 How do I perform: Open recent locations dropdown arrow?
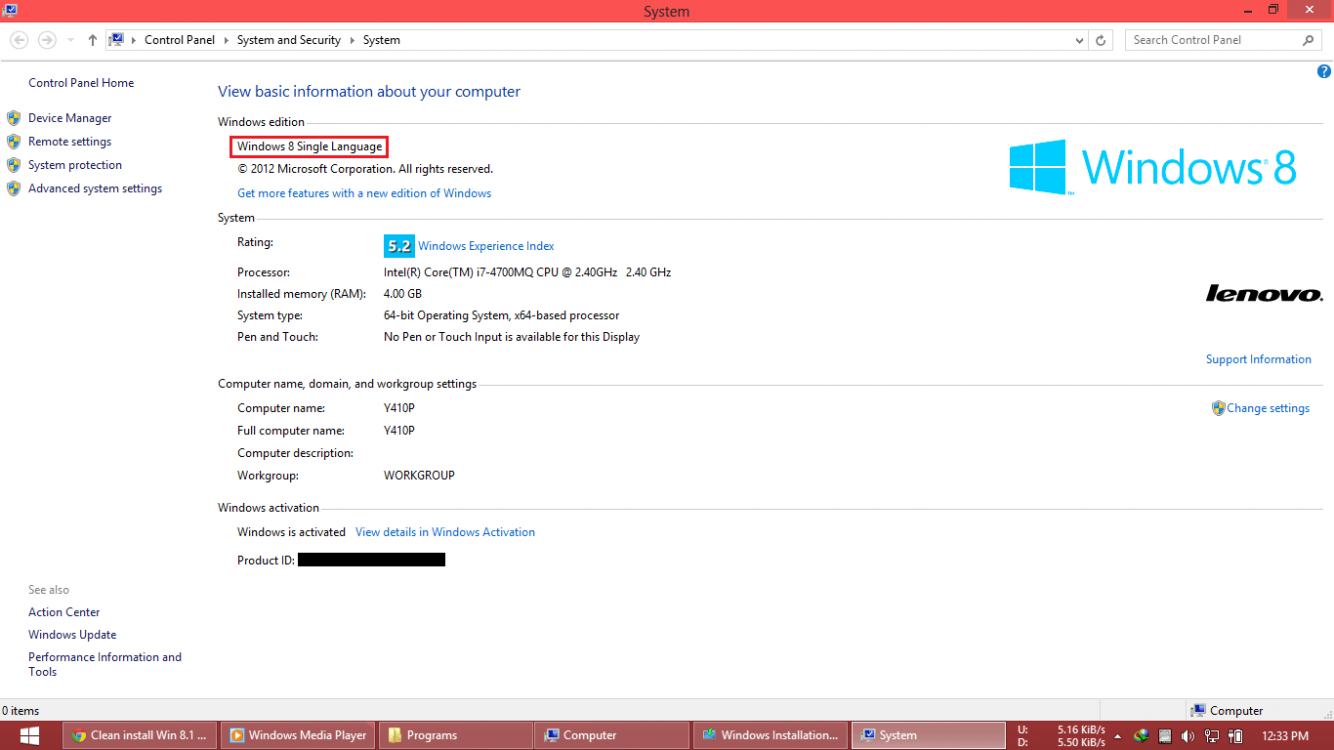click(x=70, y=40)
